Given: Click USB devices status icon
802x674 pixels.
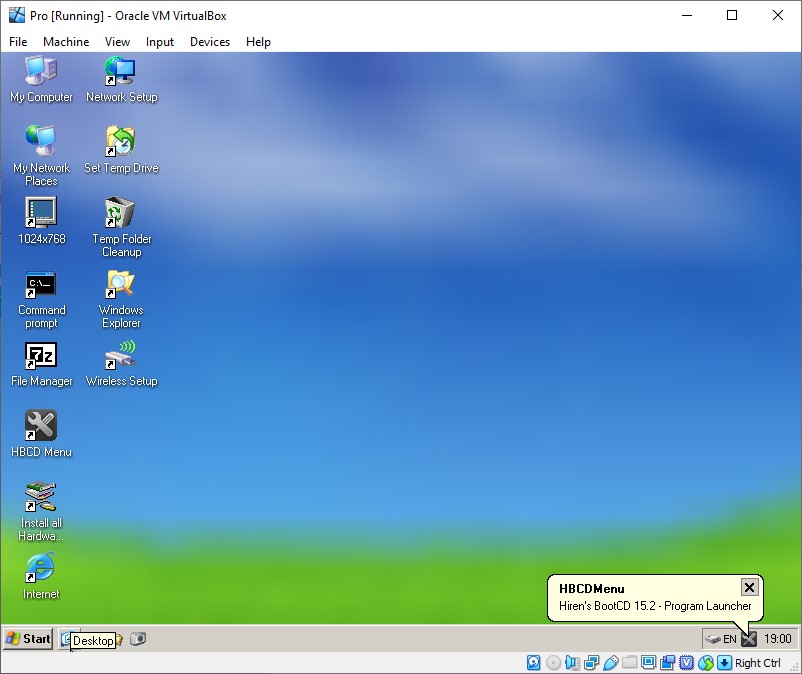Looking at the screenshot, I should click(x=611, y=663).
